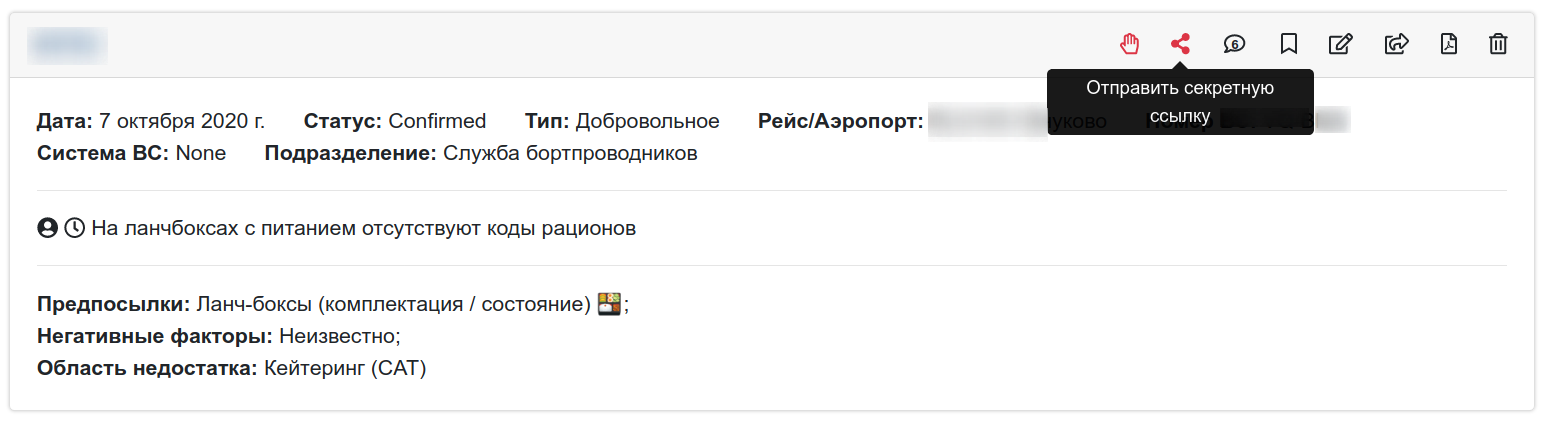The image size is (1550, 424).
Task: Click the "Добровольное" type value
Action: click(647, 121)
